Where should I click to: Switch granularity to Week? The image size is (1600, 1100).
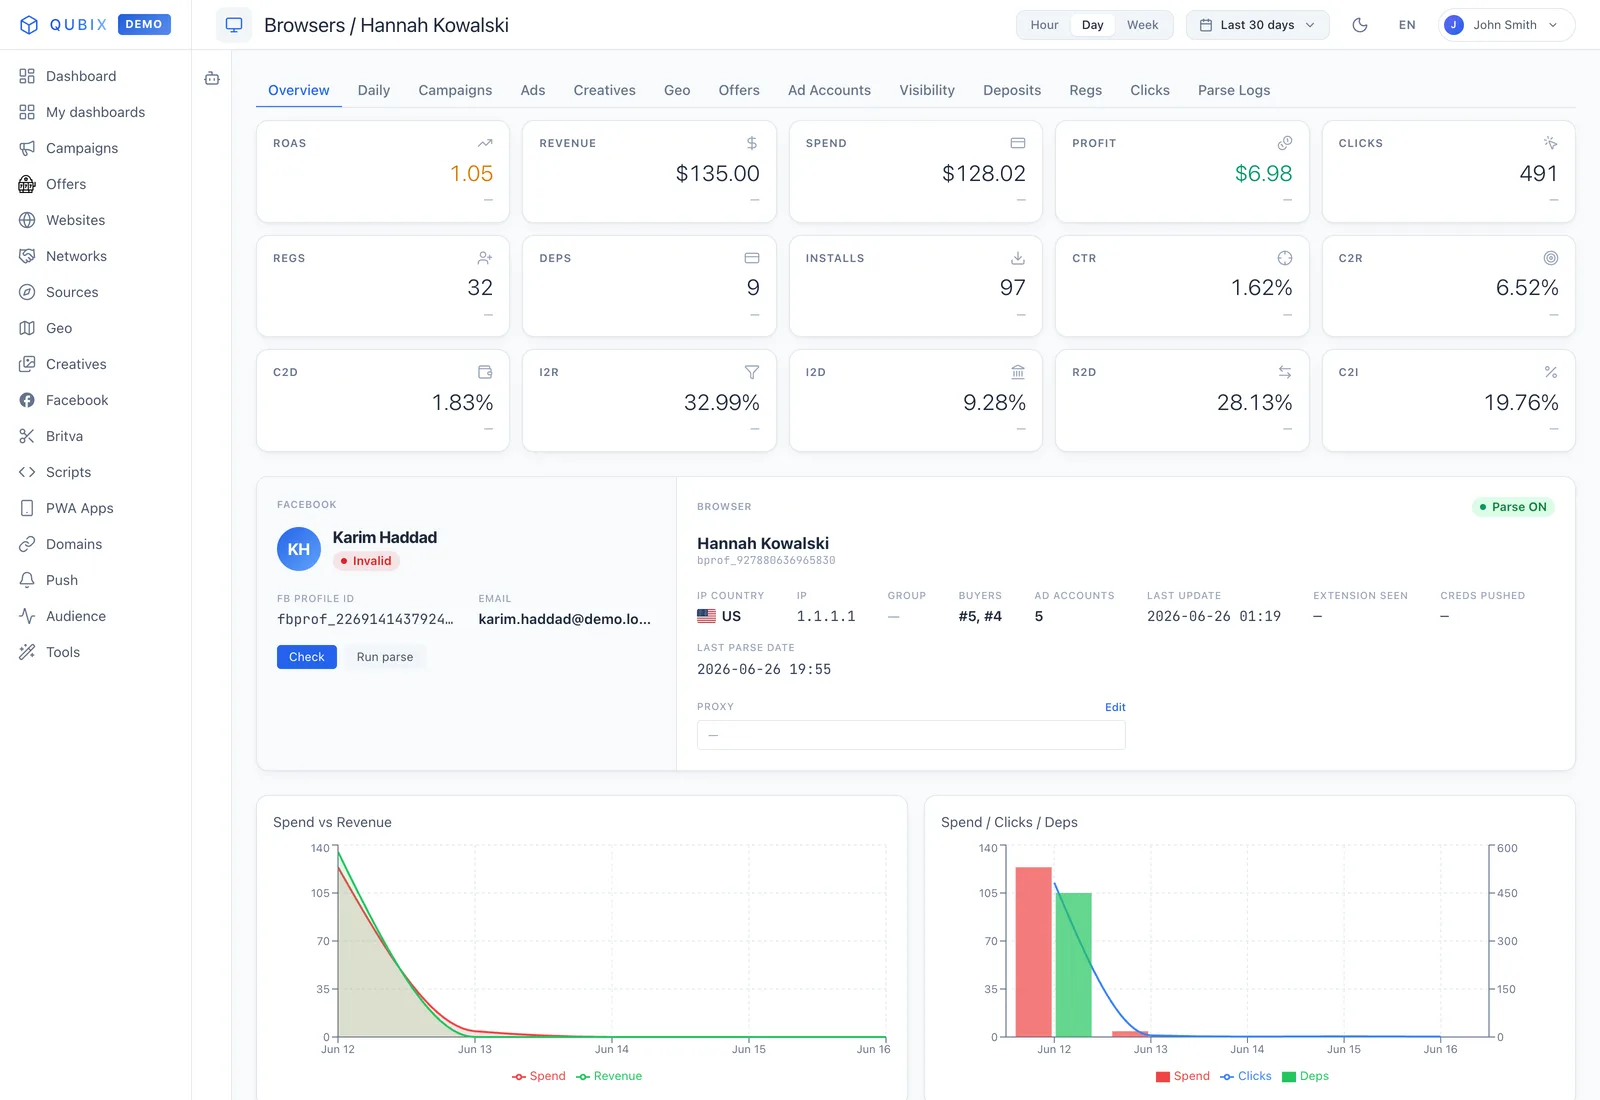coord(1142,25)
